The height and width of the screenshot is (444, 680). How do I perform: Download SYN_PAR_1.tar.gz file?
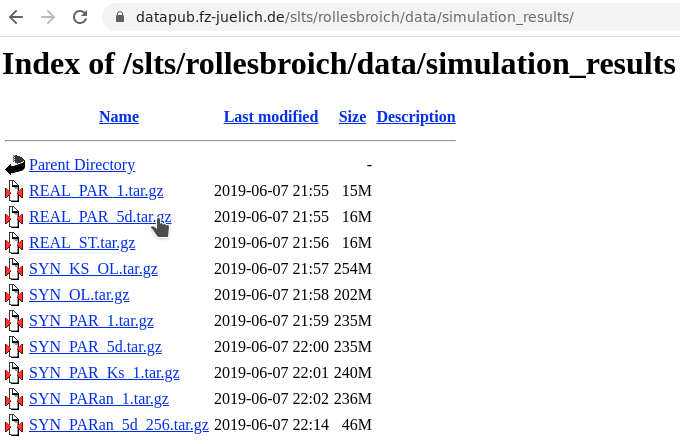tap(91, 321)
